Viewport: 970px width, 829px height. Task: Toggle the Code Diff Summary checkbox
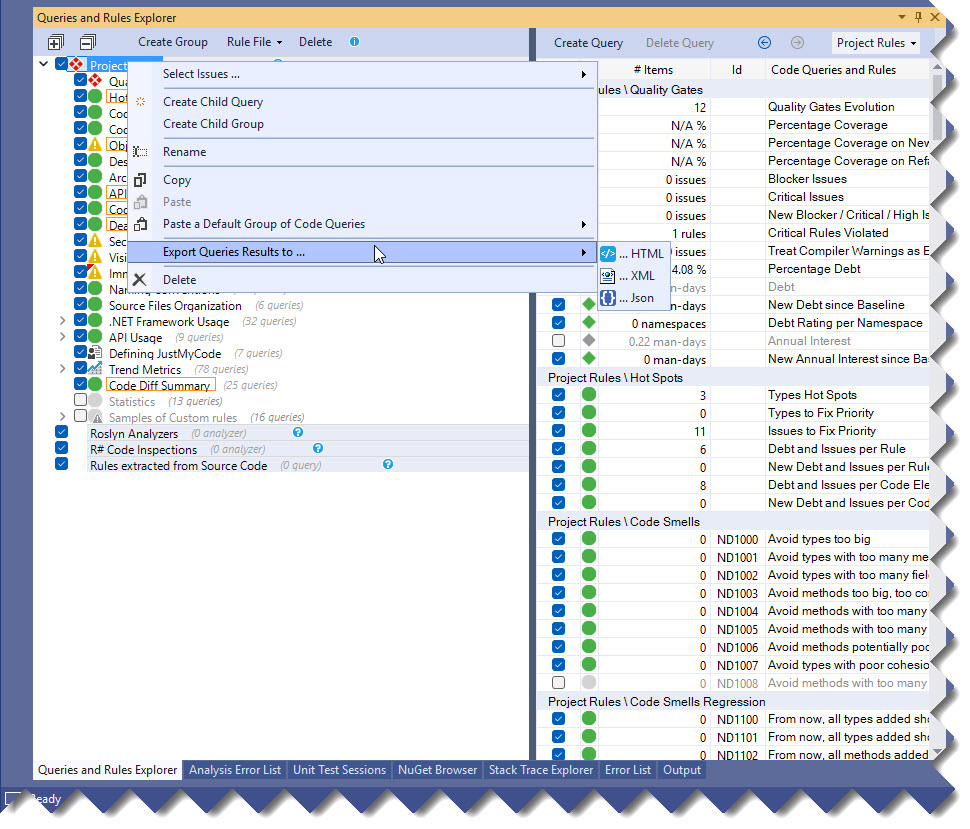point(81,385)
